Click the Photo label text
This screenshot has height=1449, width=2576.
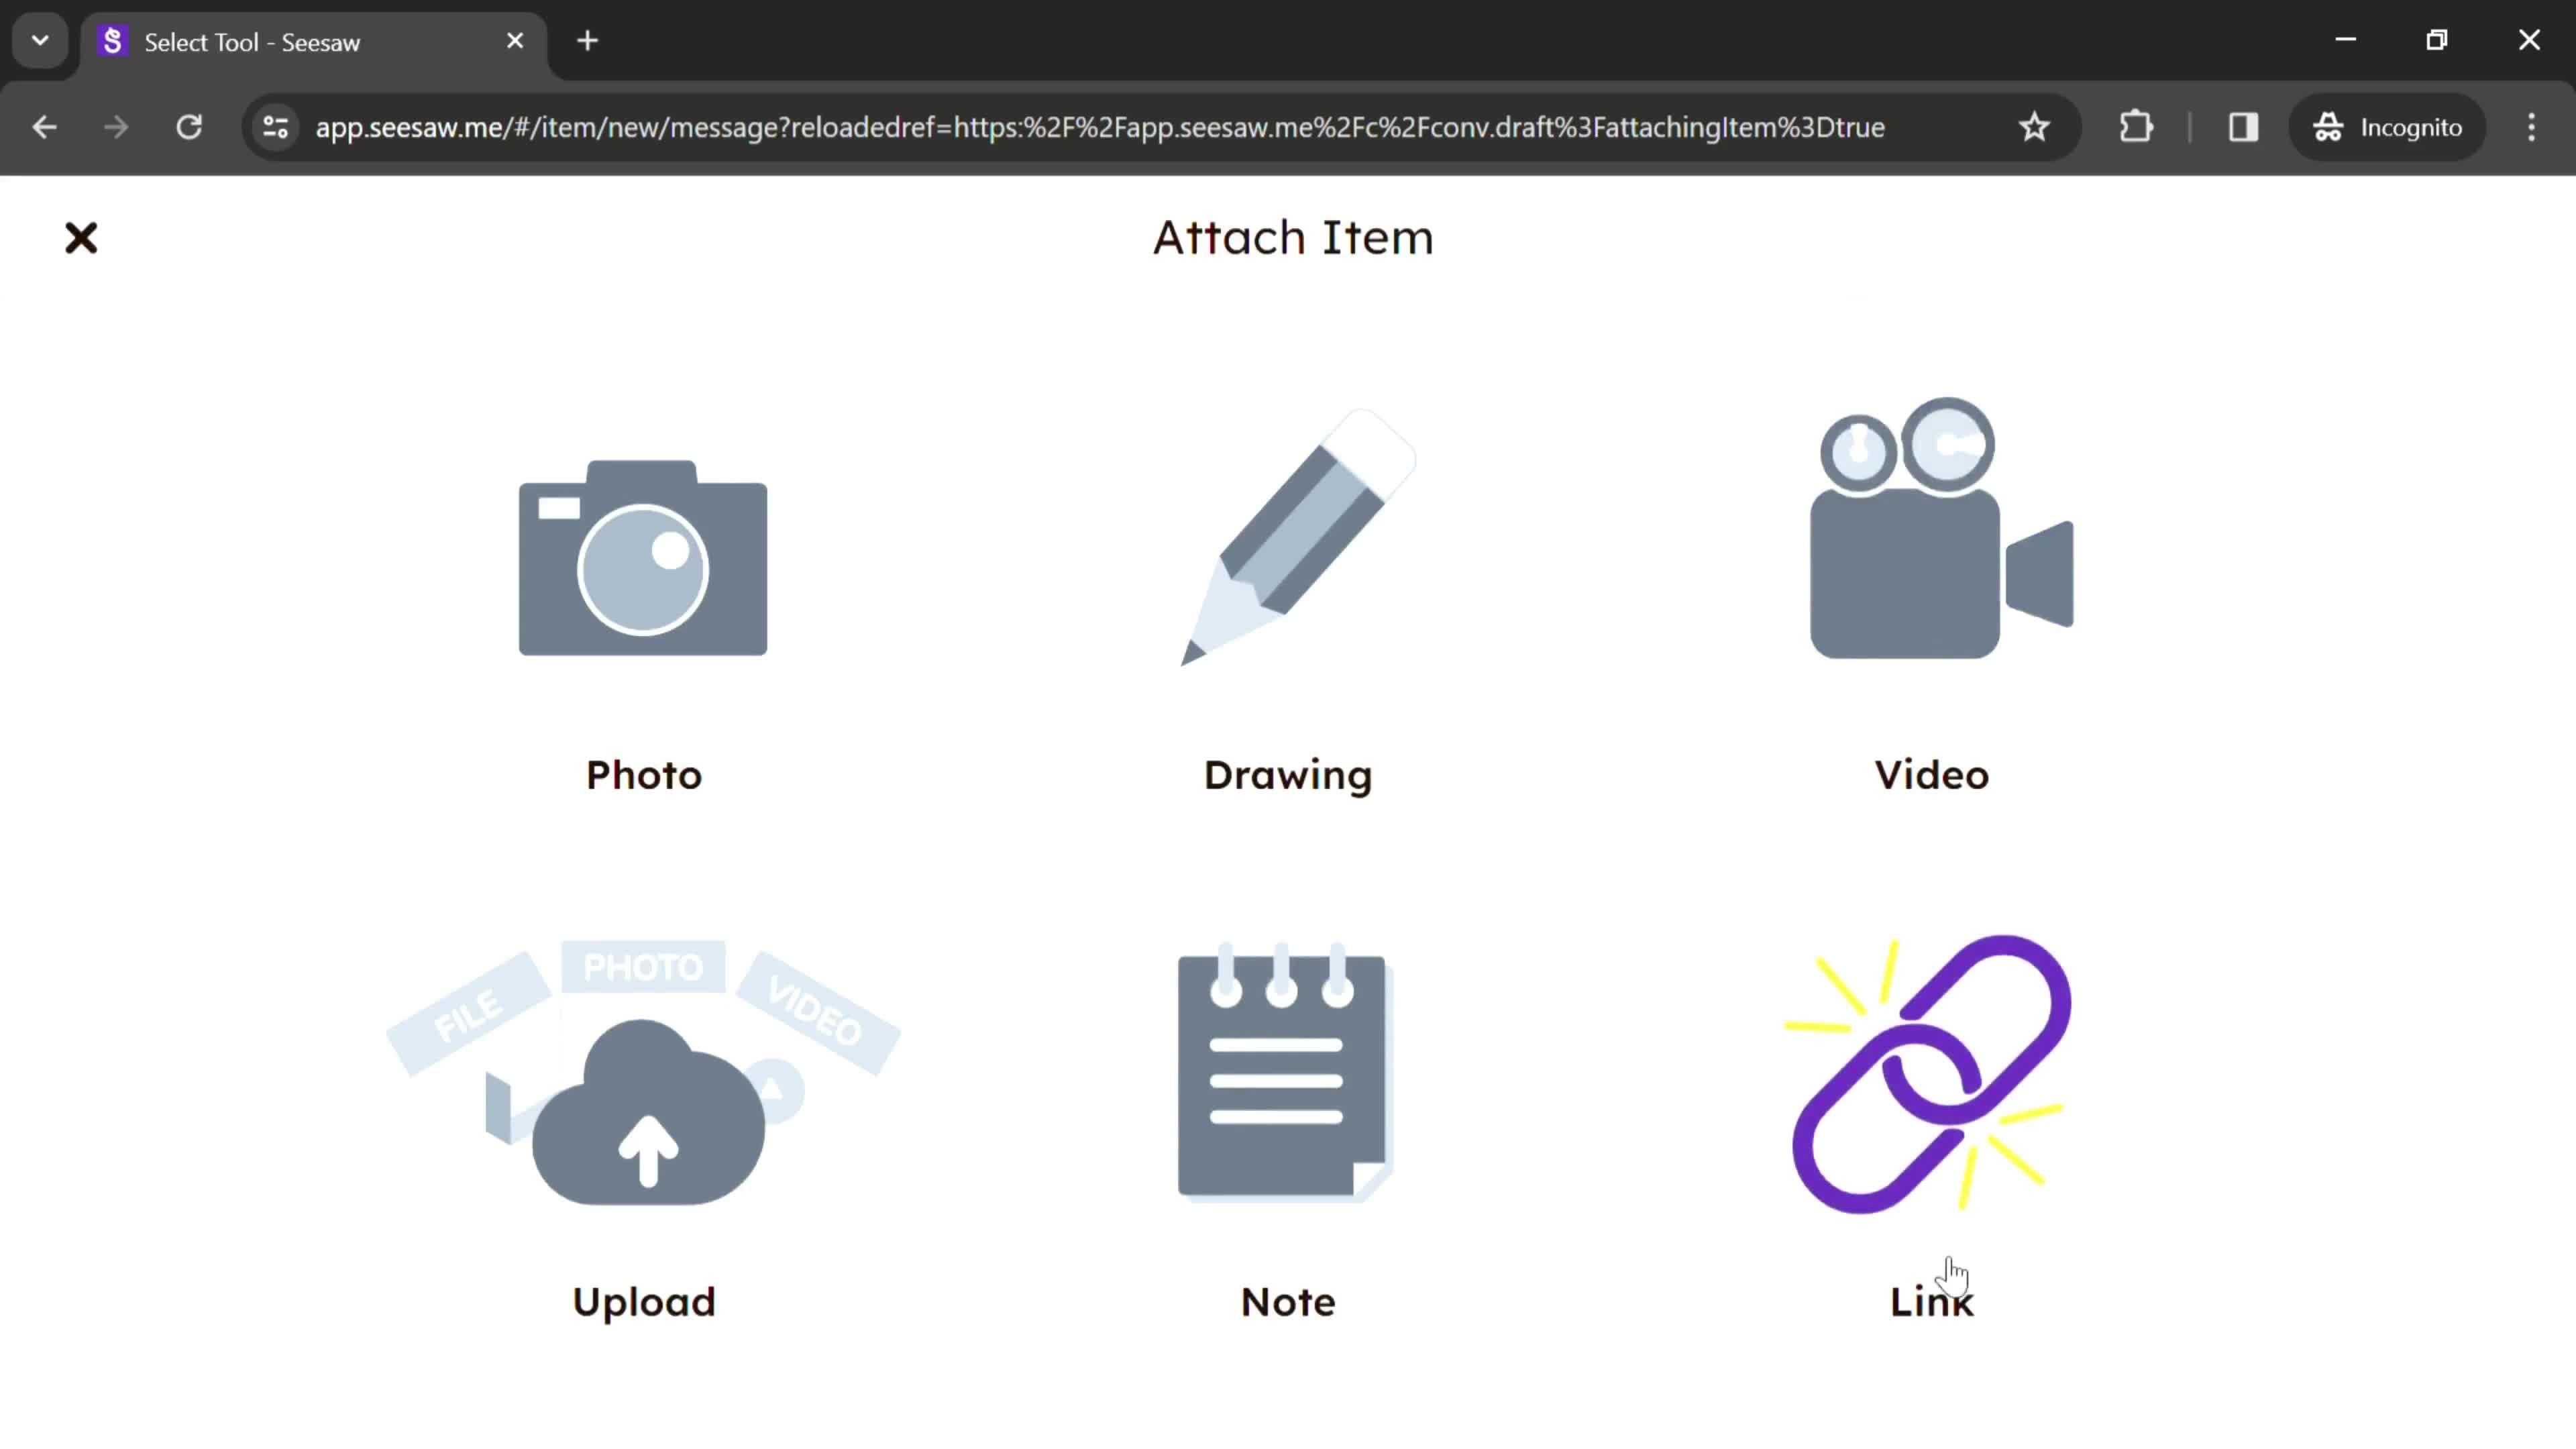click(644, 775)
